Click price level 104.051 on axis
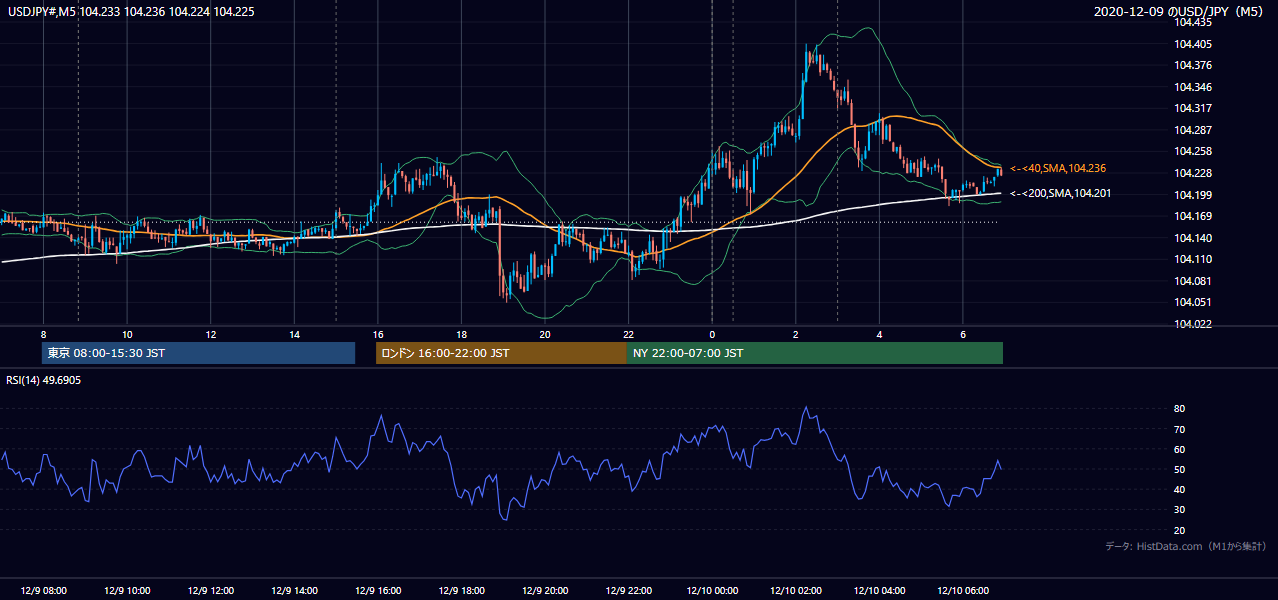Image resolution: width=1278 pixels, height=600 pixels. click(1194, 302)
